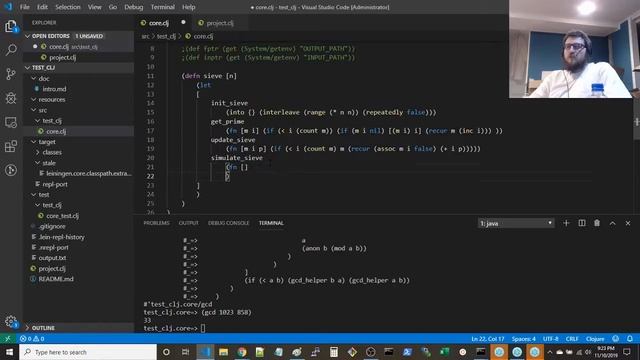Open the Explorer view in activity bar
Image resolution: width=640 pixels, height=360 pixels.
11,27
